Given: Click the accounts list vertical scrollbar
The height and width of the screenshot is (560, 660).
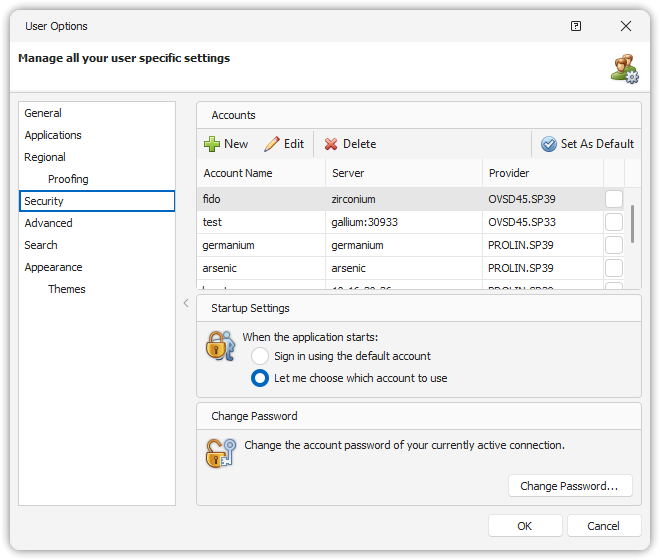Looking at the screenshot, I should tap(634, 225).
